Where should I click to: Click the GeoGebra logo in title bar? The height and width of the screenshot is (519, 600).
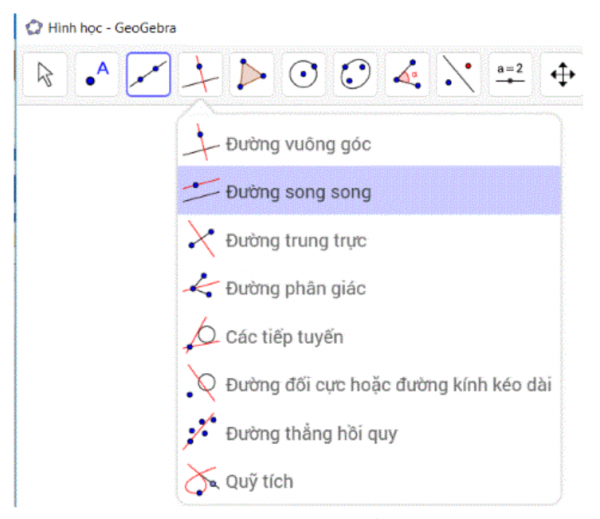point(34,28)
